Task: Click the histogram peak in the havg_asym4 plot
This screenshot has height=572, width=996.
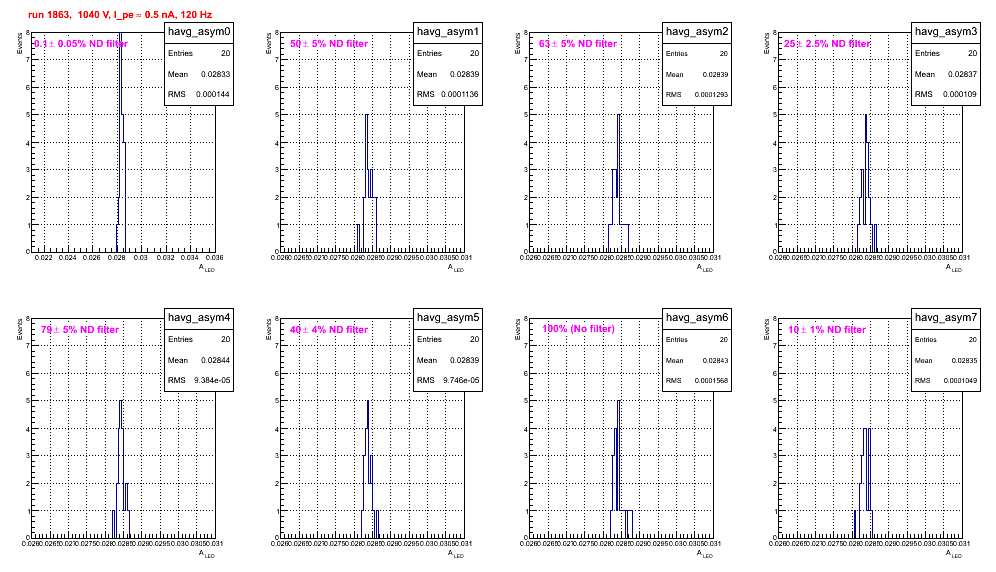Action: 121,401
